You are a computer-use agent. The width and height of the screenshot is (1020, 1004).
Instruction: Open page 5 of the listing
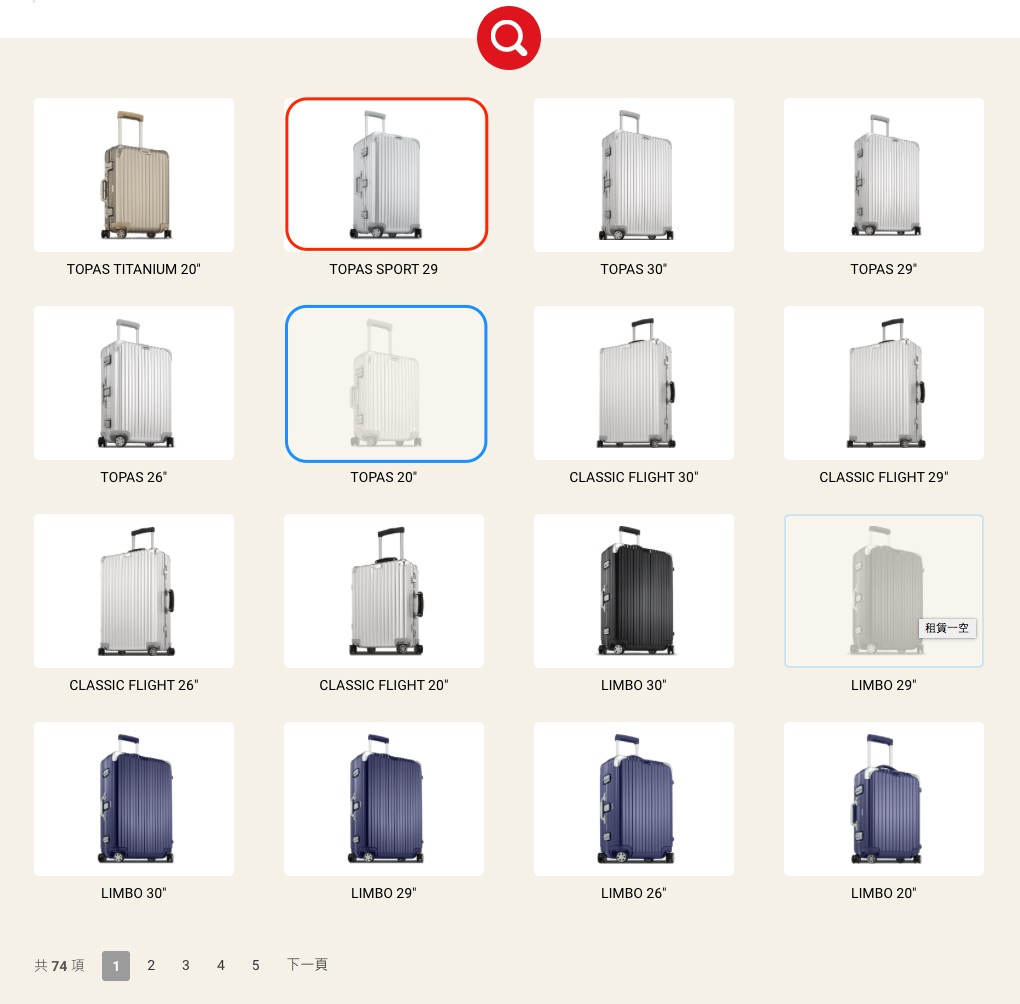click(256, 965)
